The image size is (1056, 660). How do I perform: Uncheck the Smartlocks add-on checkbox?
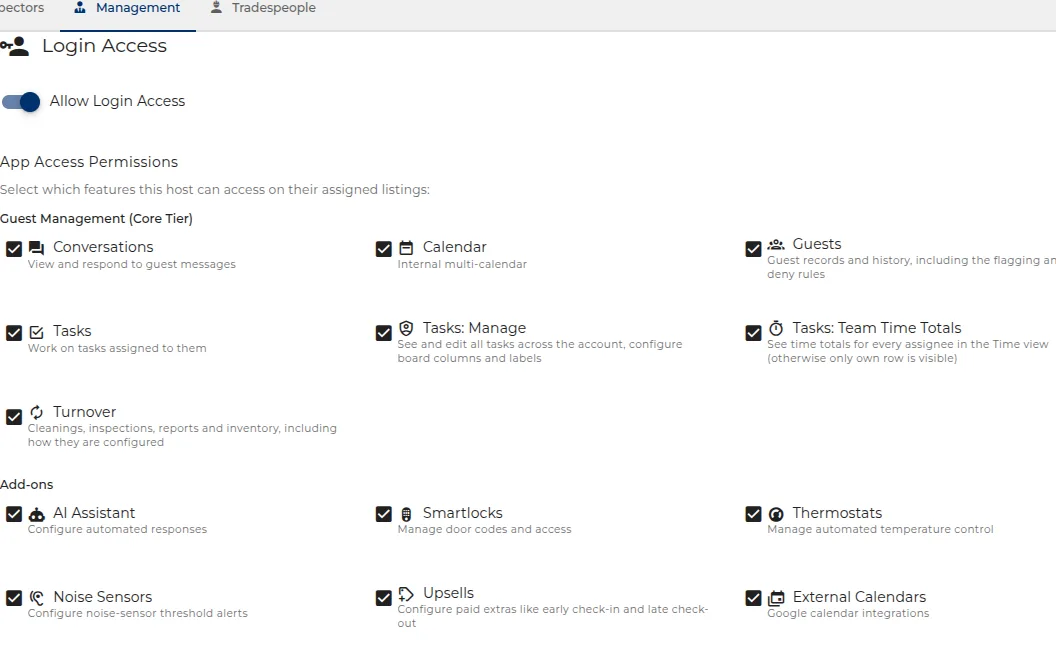point(383,514)
